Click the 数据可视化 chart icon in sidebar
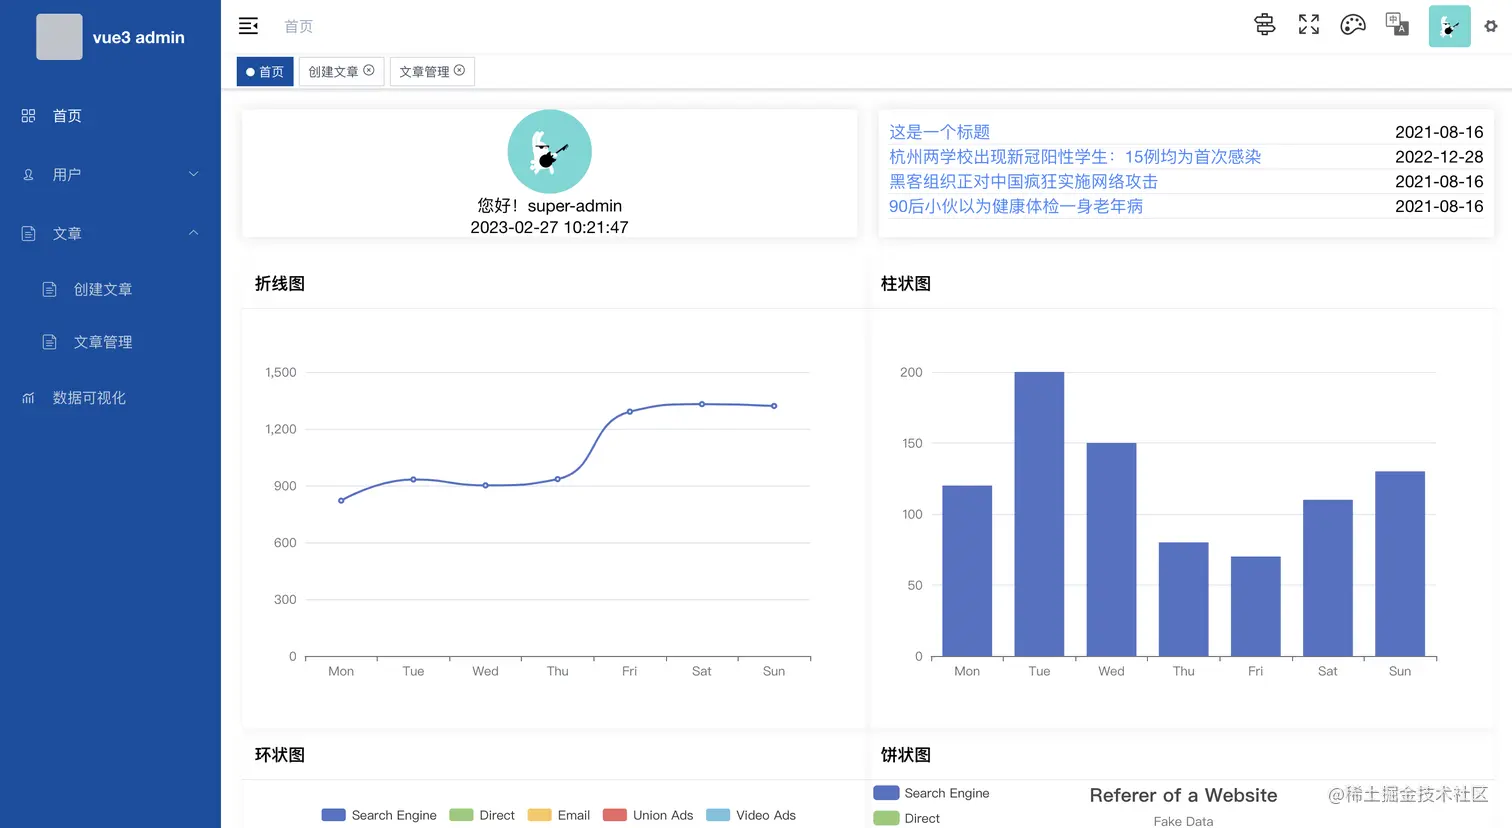This screenshot has width=1512, height=828. [28, 398]
